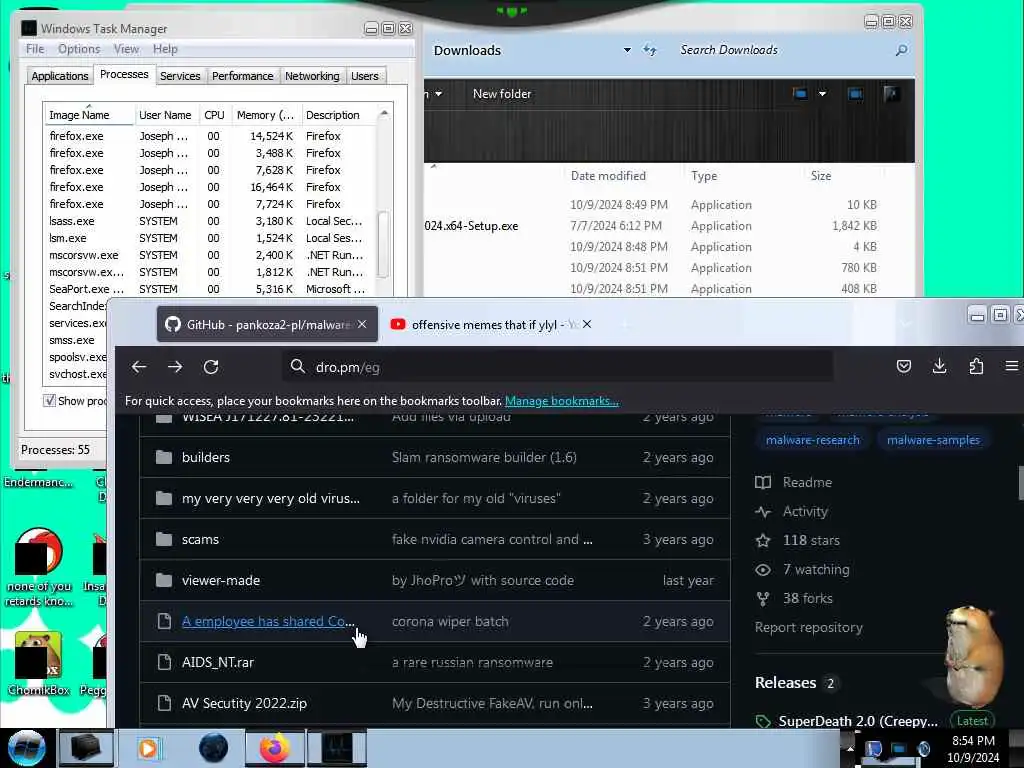
Task: Toggle Show processes from all users checkbox
Action: click(x=50, y=400)
